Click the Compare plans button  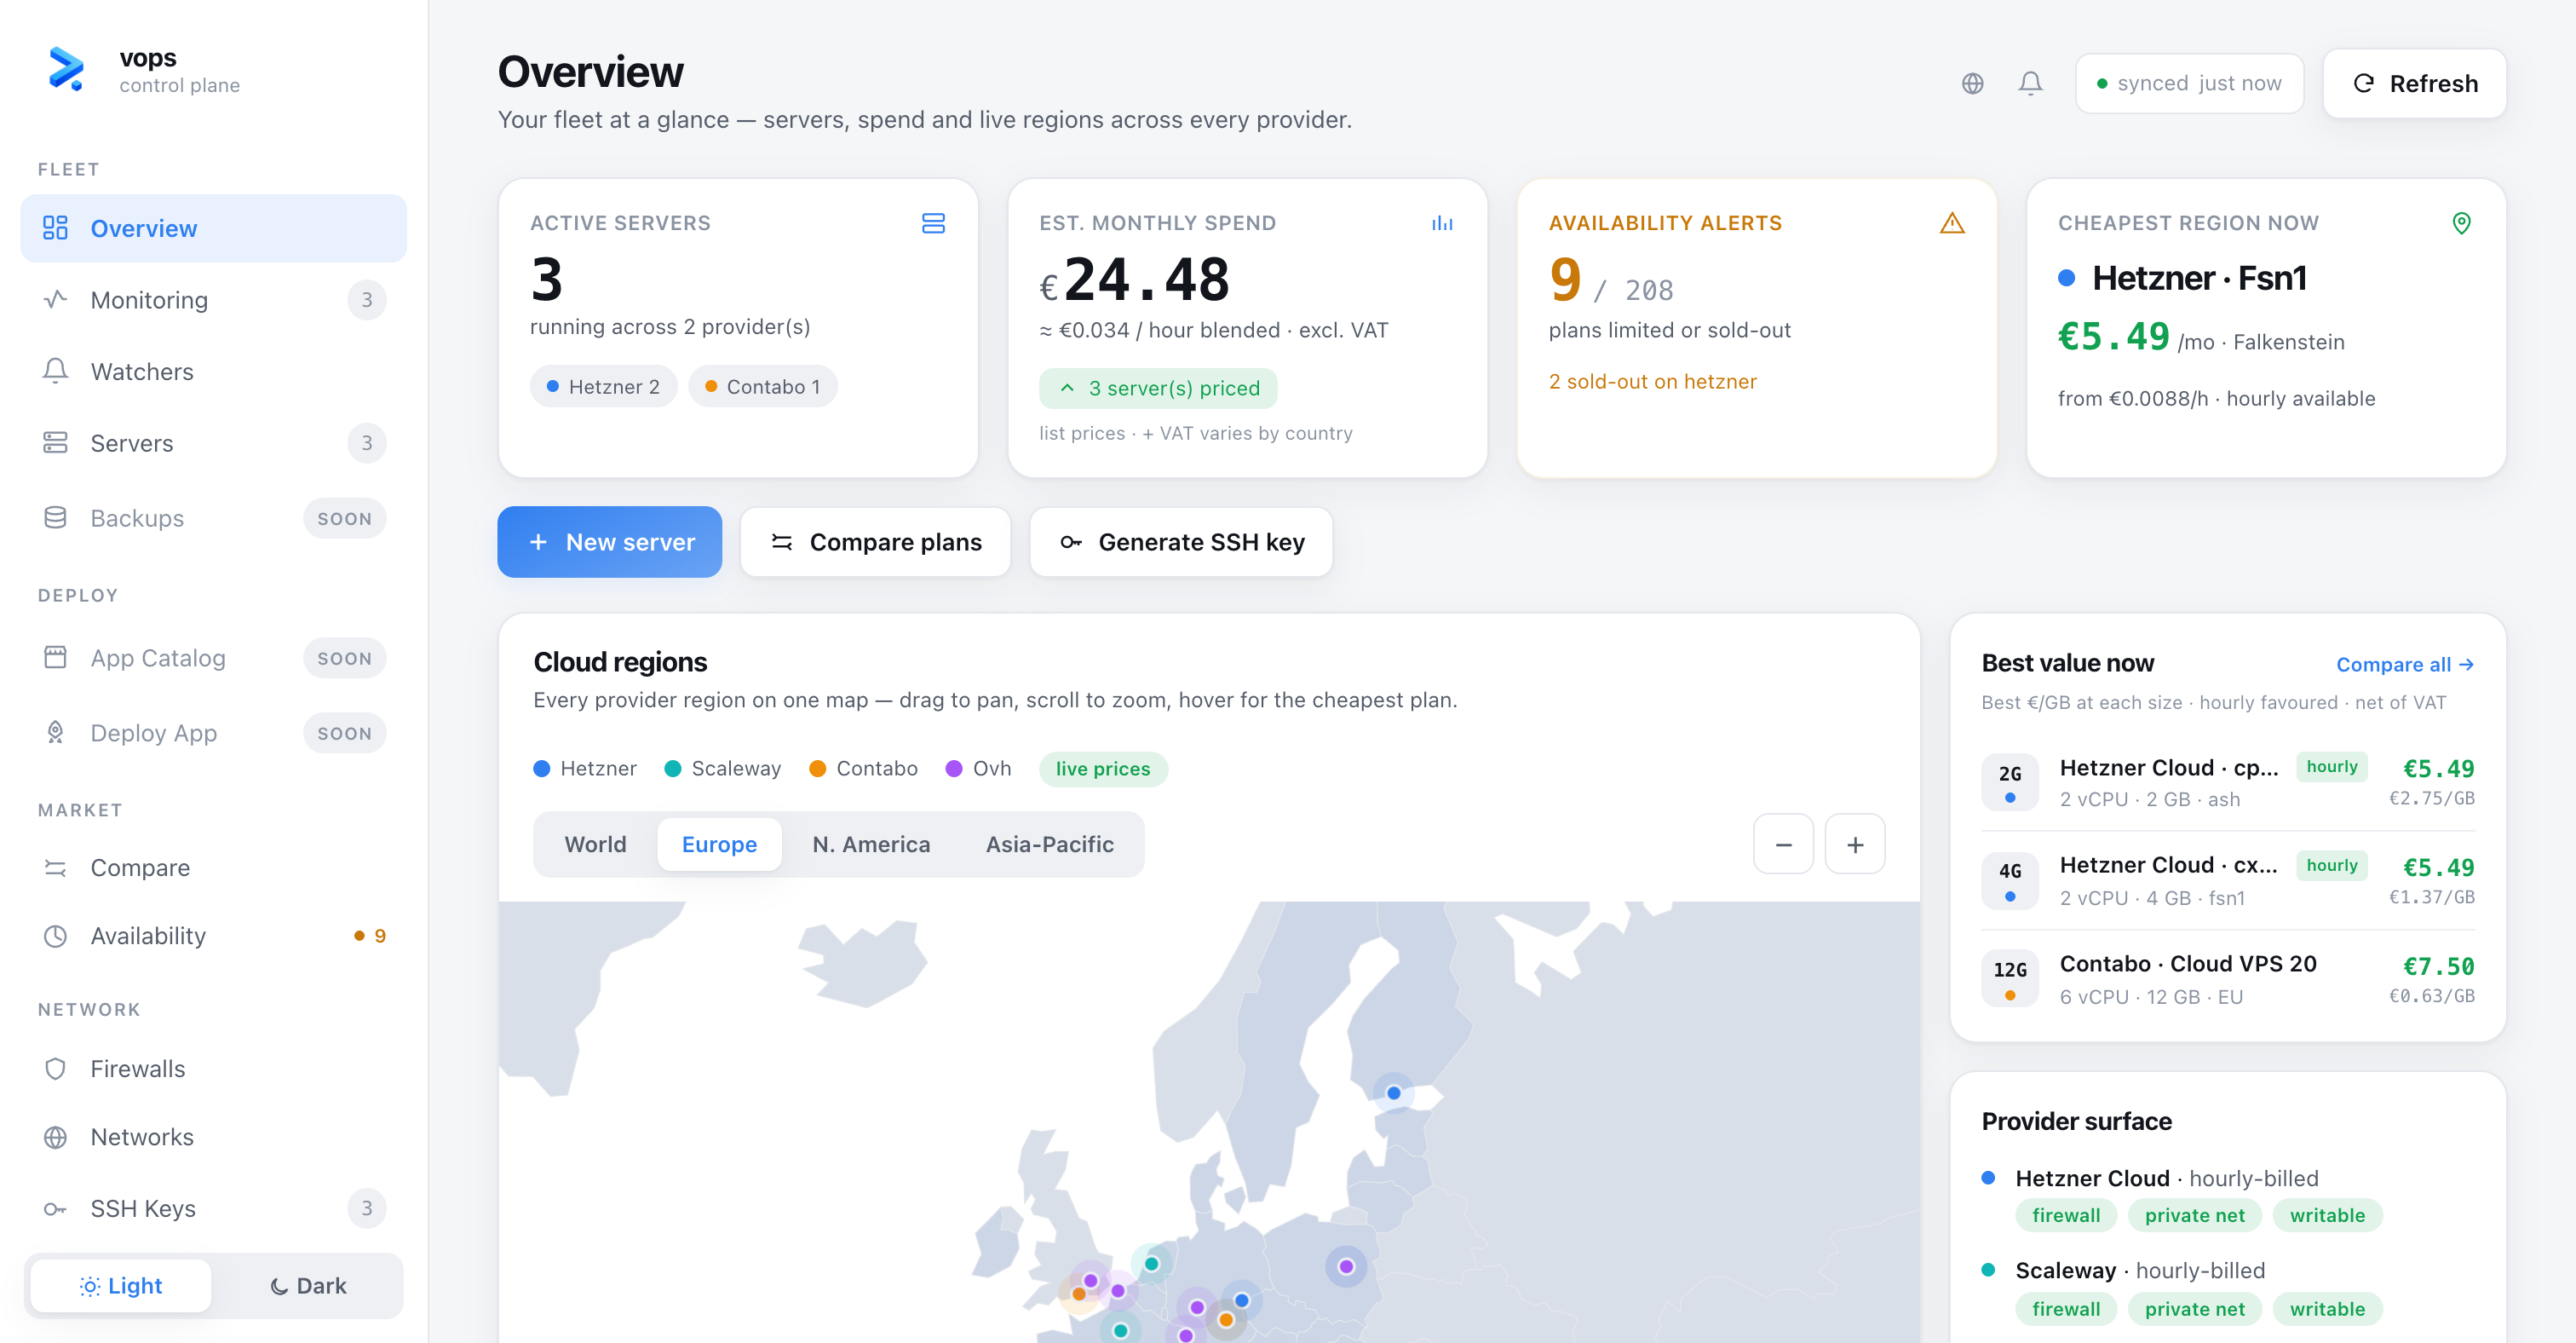(875, 542)
